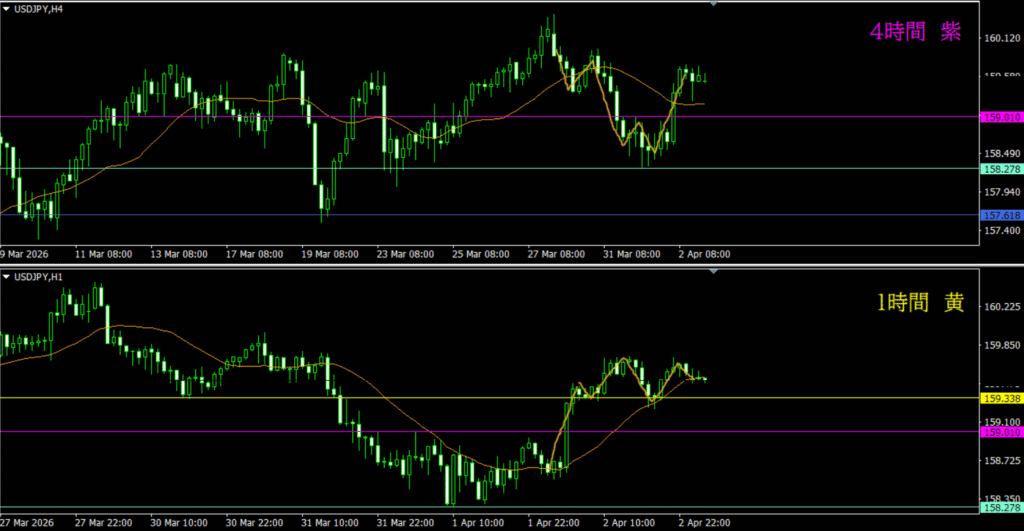The image size is (1024, 531).
Task: Click 1 Apr 22:00 on H1 time axis
Action: pyautogui.click(x=556, y=522)
